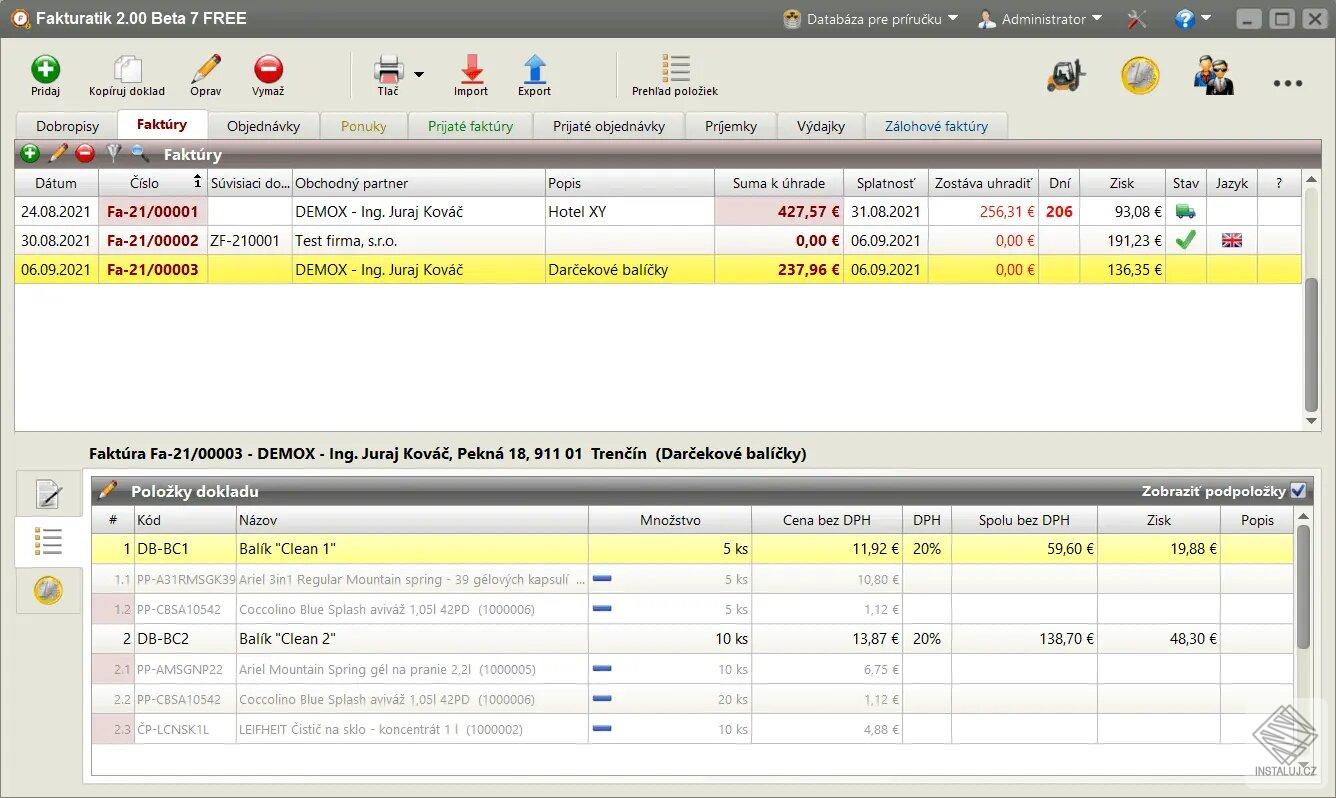Open the forklift warehouse icon

click(x=1066, y=76)
